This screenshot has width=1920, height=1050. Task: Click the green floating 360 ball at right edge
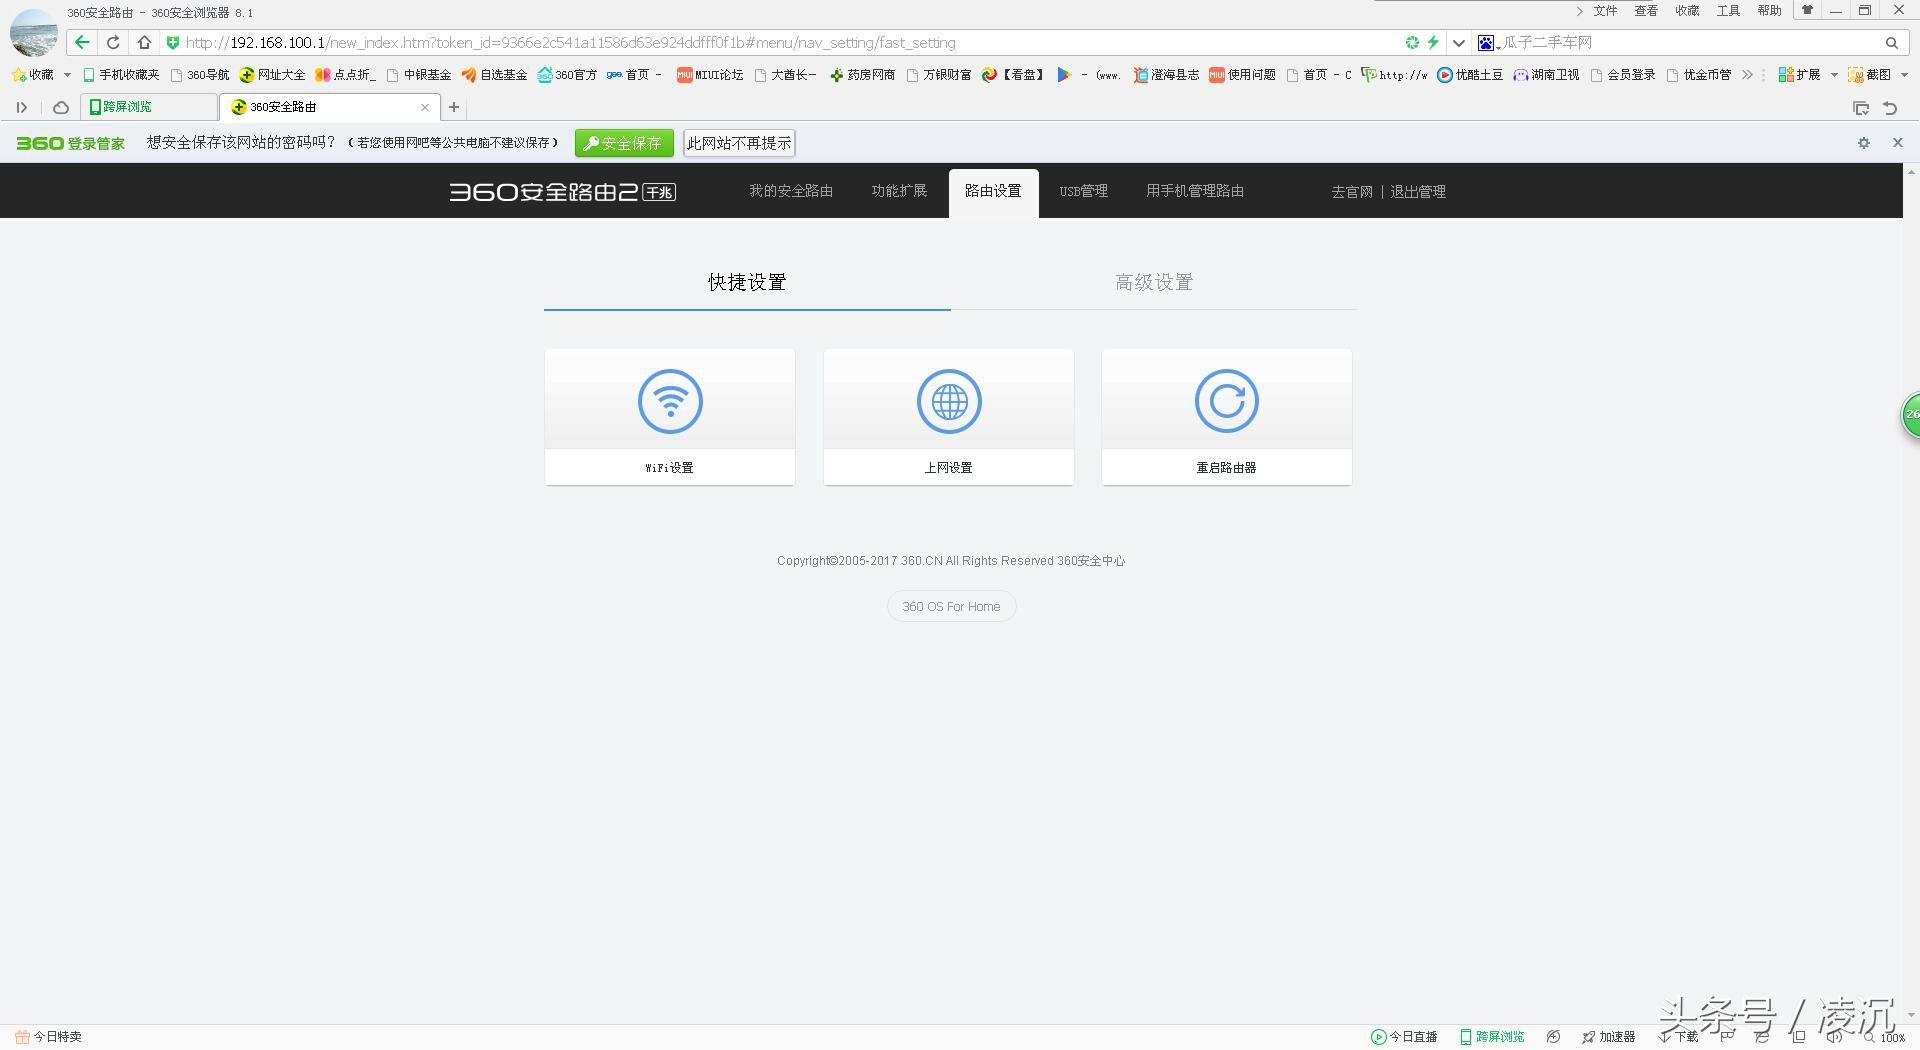pyautogui.click(x=1910, y=414)
